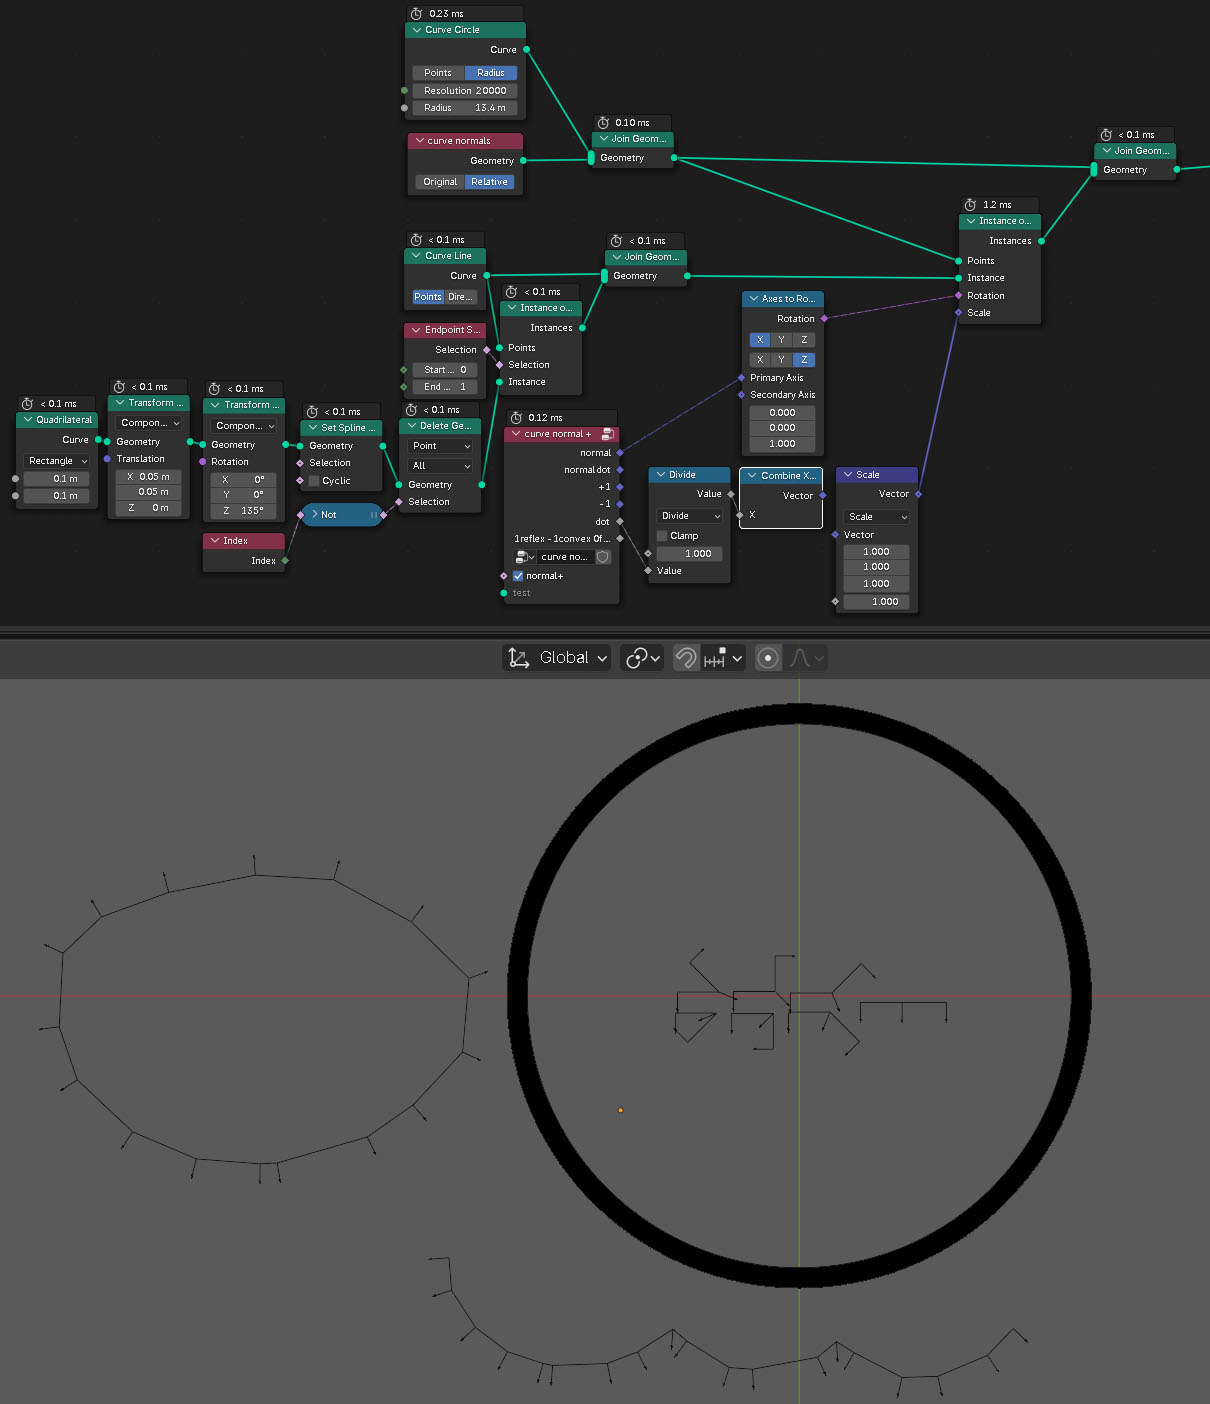Click node group icon in curve normal + header
The width and height of the screenshot is (1210, 1404).
pyautogui.click(x=607, y=434)
